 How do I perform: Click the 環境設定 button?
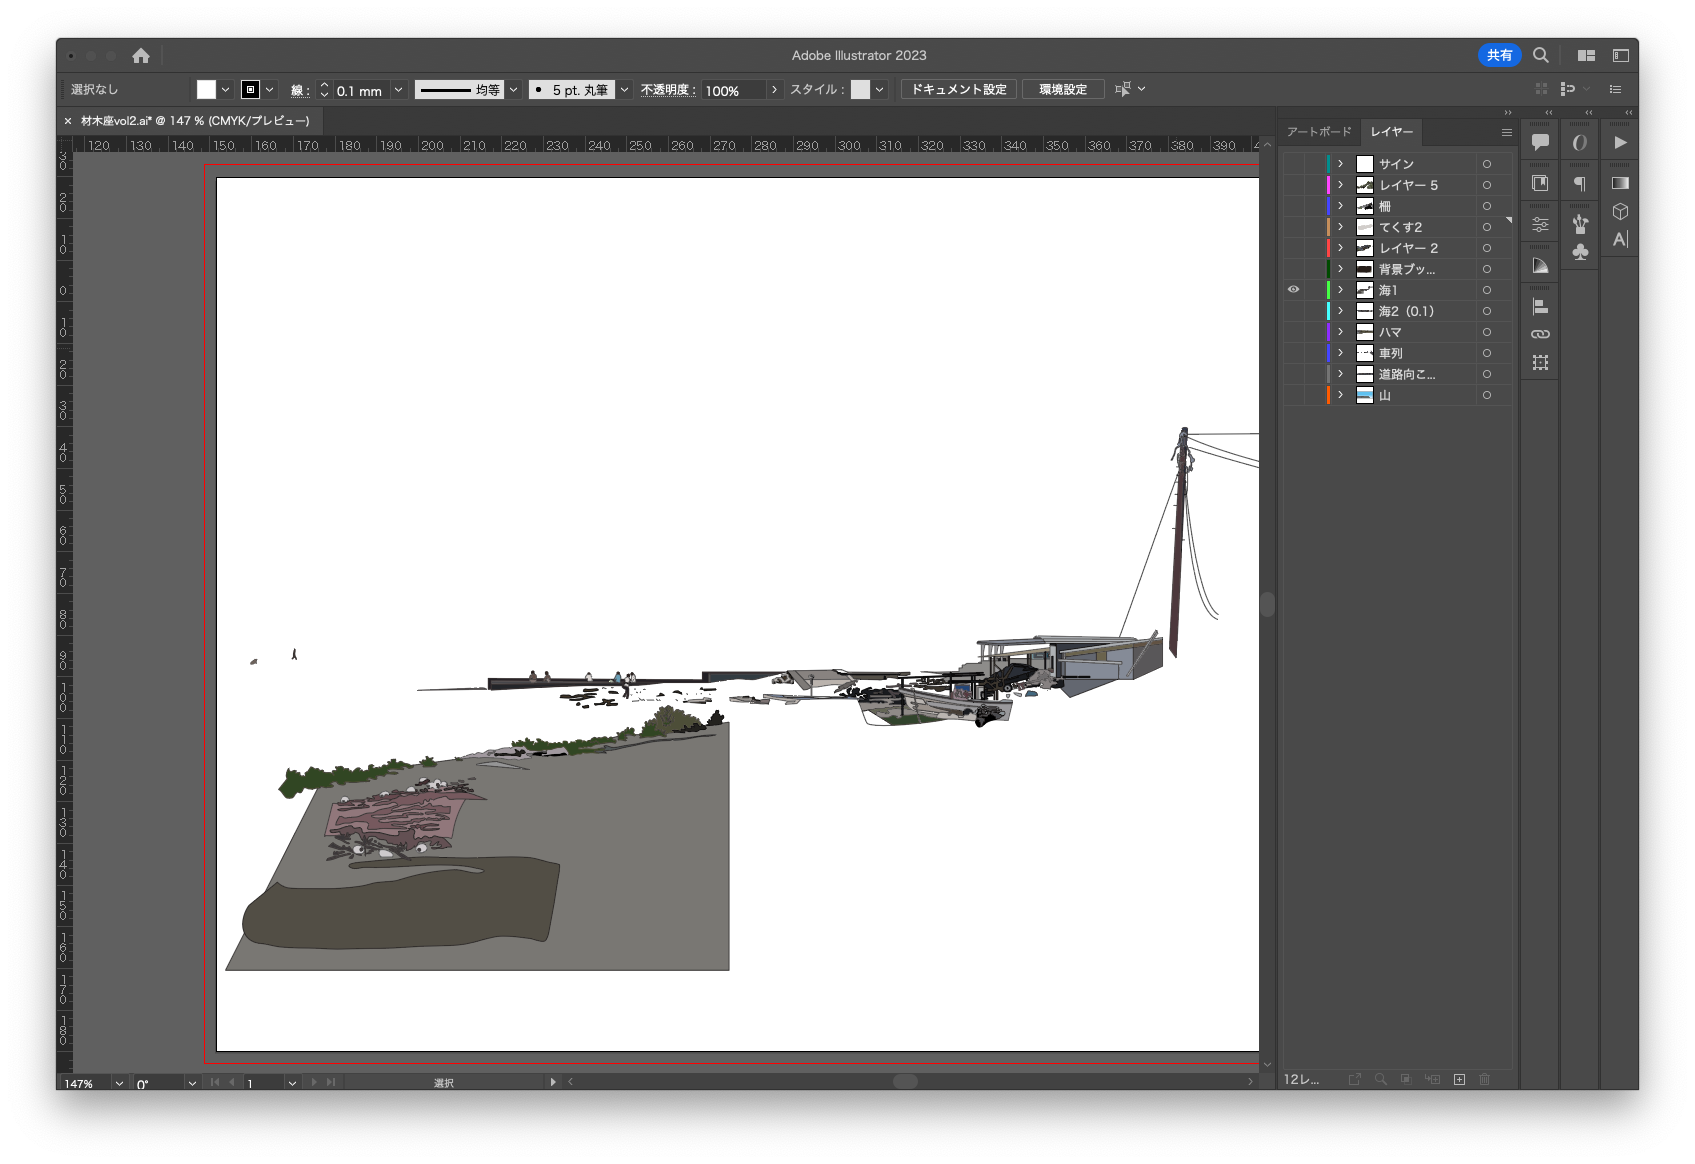point(1062,90)
